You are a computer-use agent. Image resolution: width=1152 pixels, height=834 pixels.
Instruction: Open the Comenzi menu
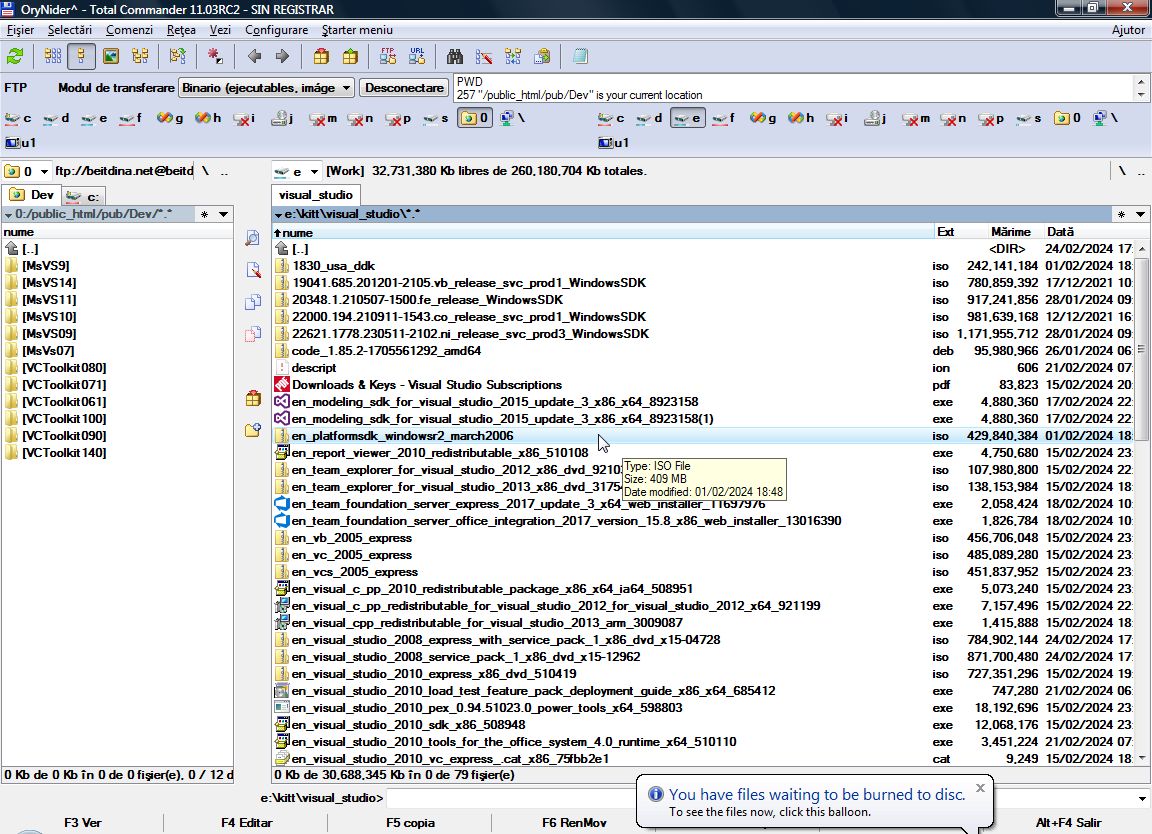coord(129,30)
